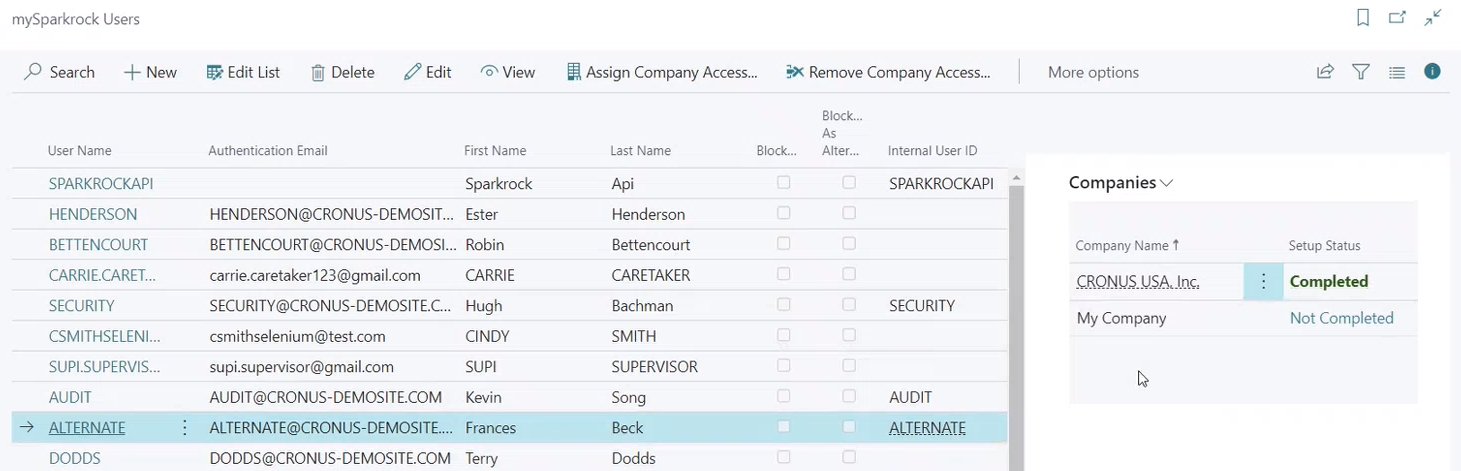Viewport: 1461px width, 471px height.
Task: Click Last Name column header
Action: point(641,151)
